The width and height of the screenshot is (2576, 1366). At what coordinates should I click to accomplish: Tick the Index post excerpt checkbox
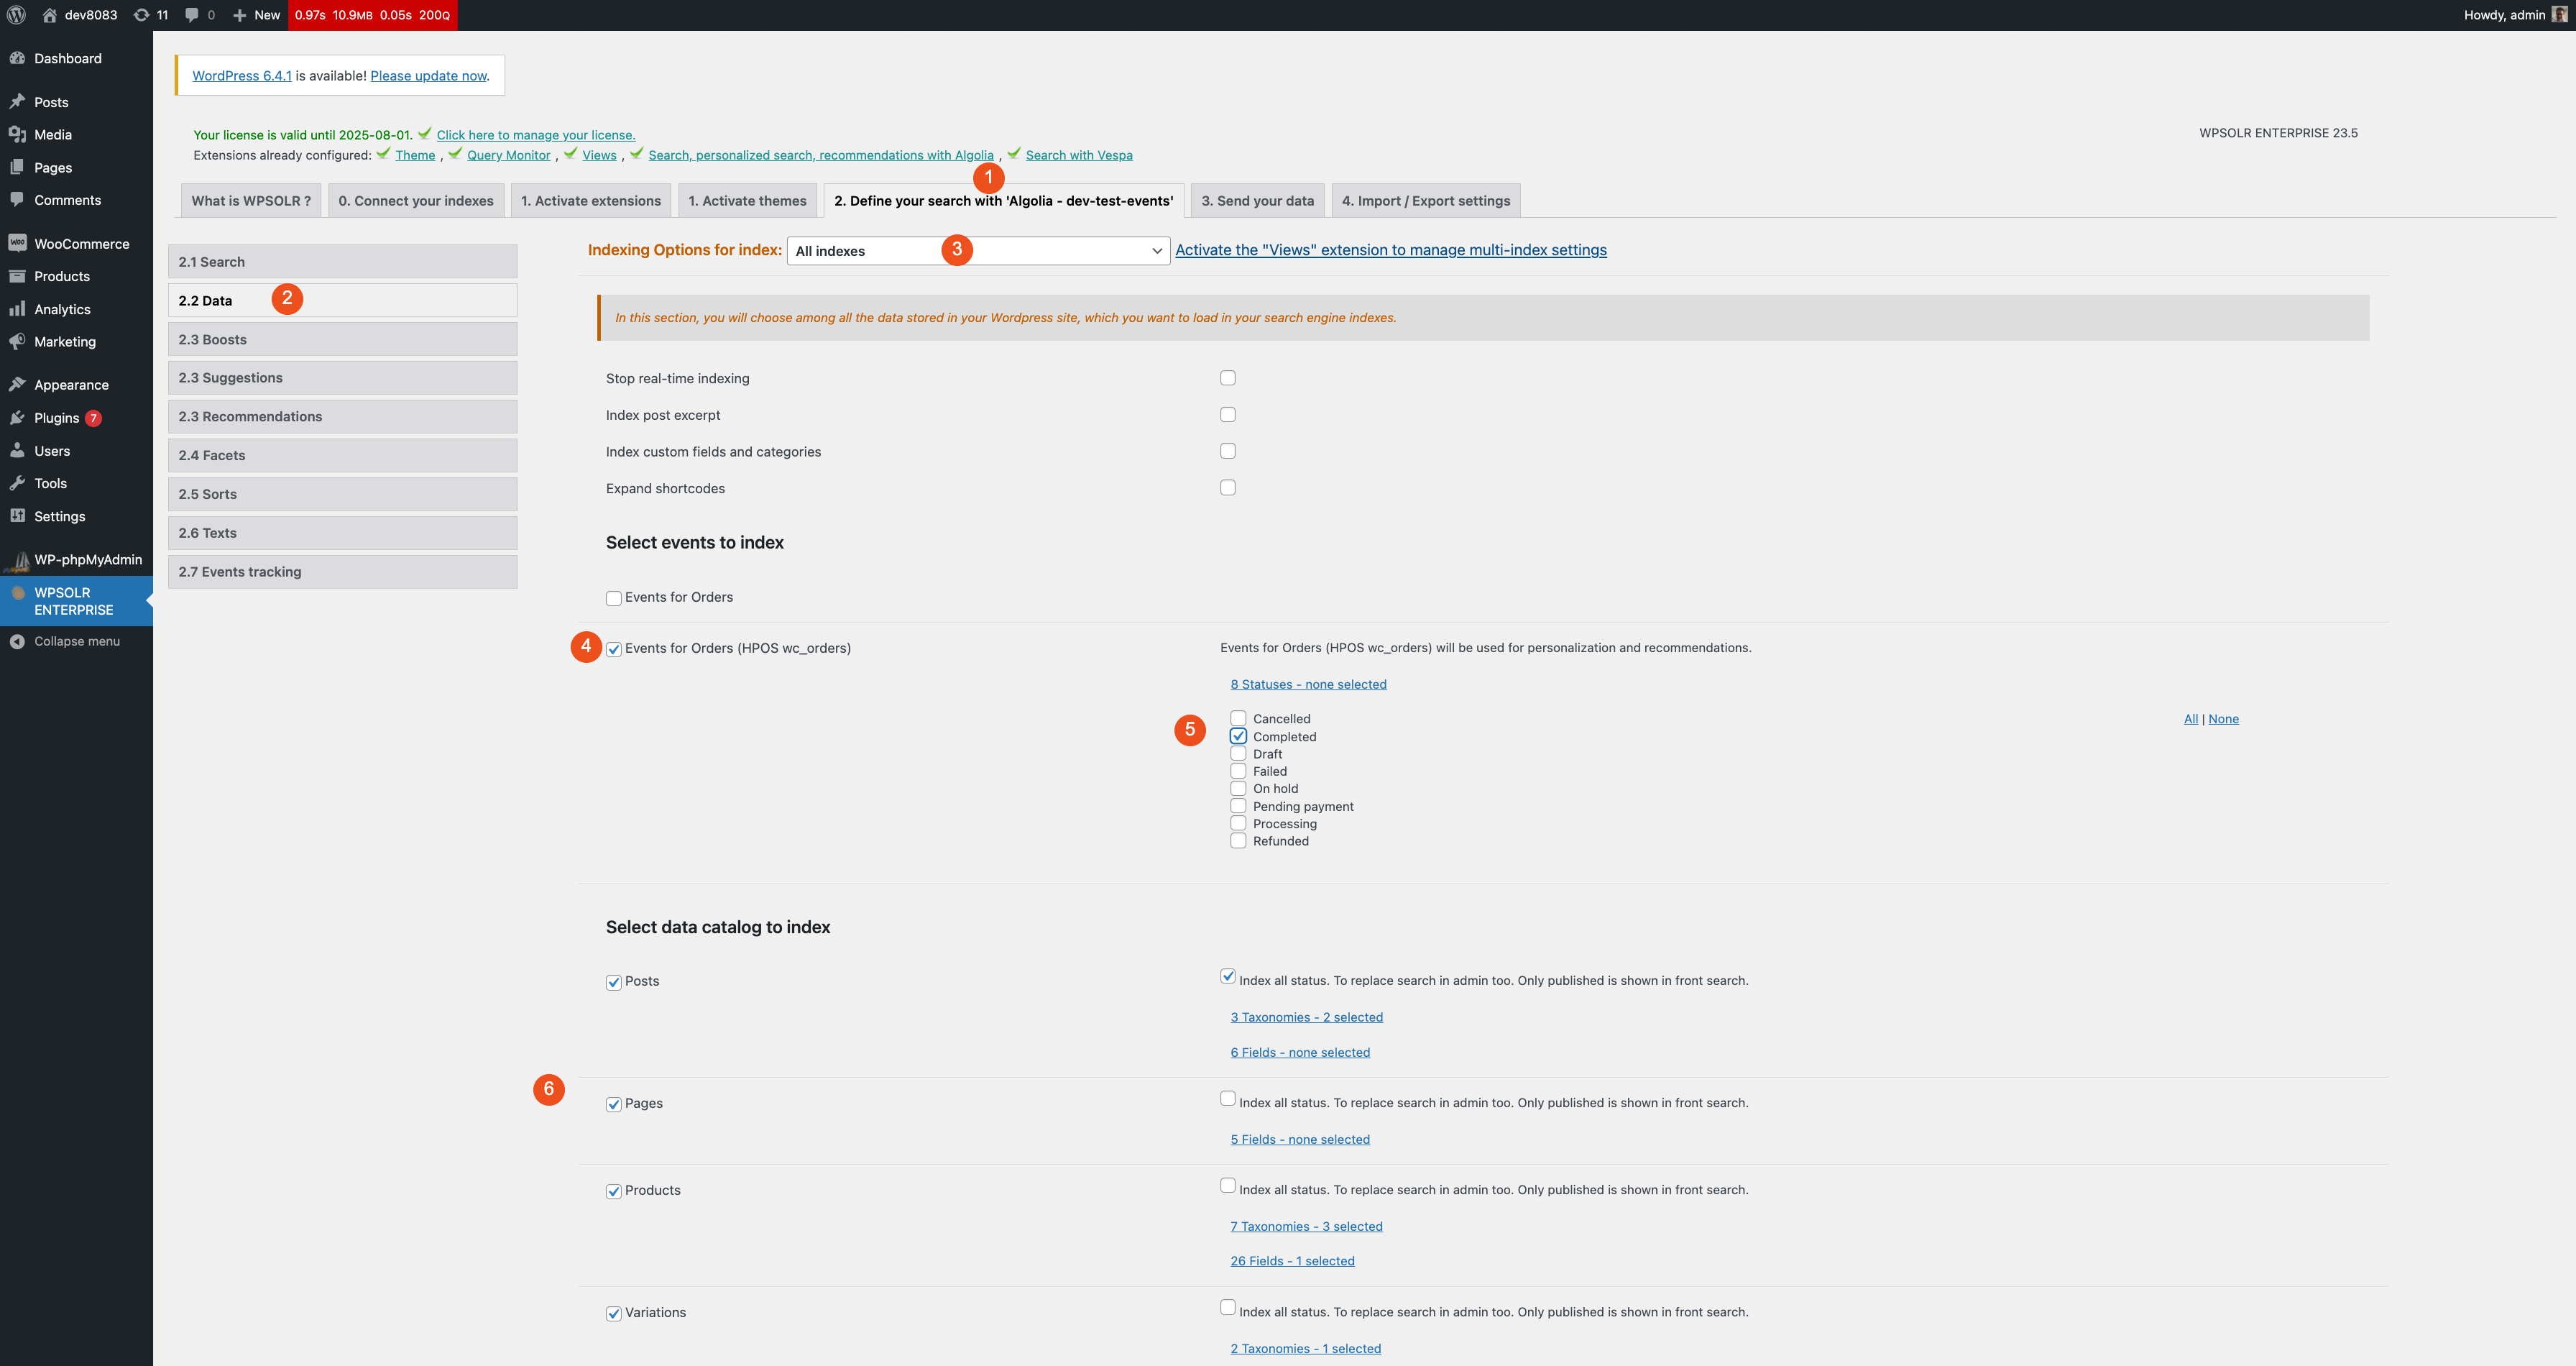pyautogui.click(x=1228, y=414)
